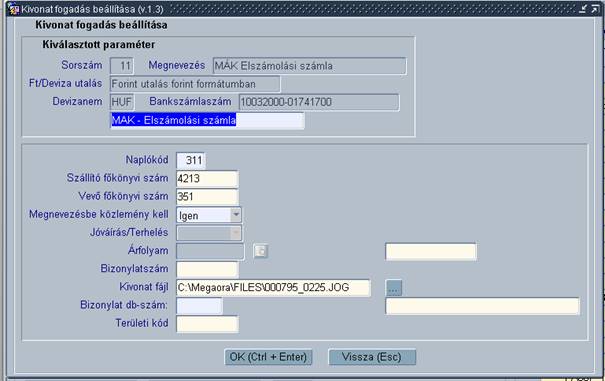Click the Bankszámlaszám field 10032000-01741700
Image resolution: width=605 pixels, height=381 pixels.
[x=319, y=102]
